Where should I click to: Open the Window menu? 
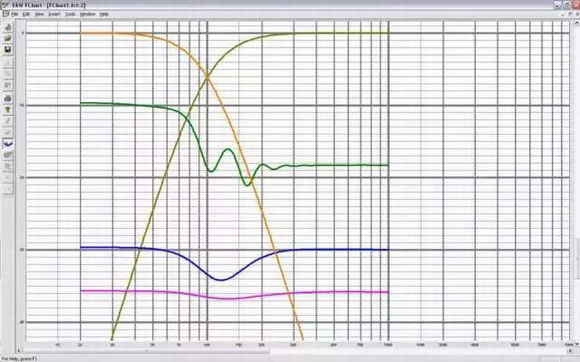[88, 14]
